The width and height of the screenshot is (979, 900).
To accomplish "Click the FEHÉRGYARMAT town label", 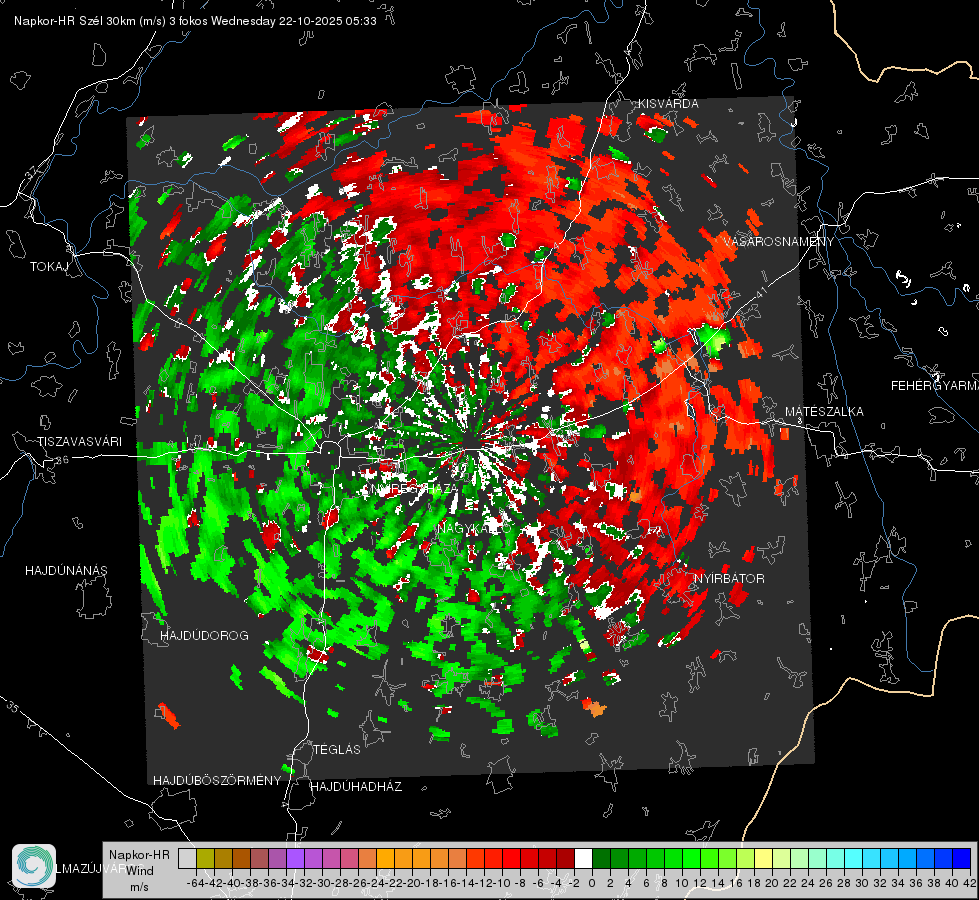I will pyautogui.click(x=934, y=386).
